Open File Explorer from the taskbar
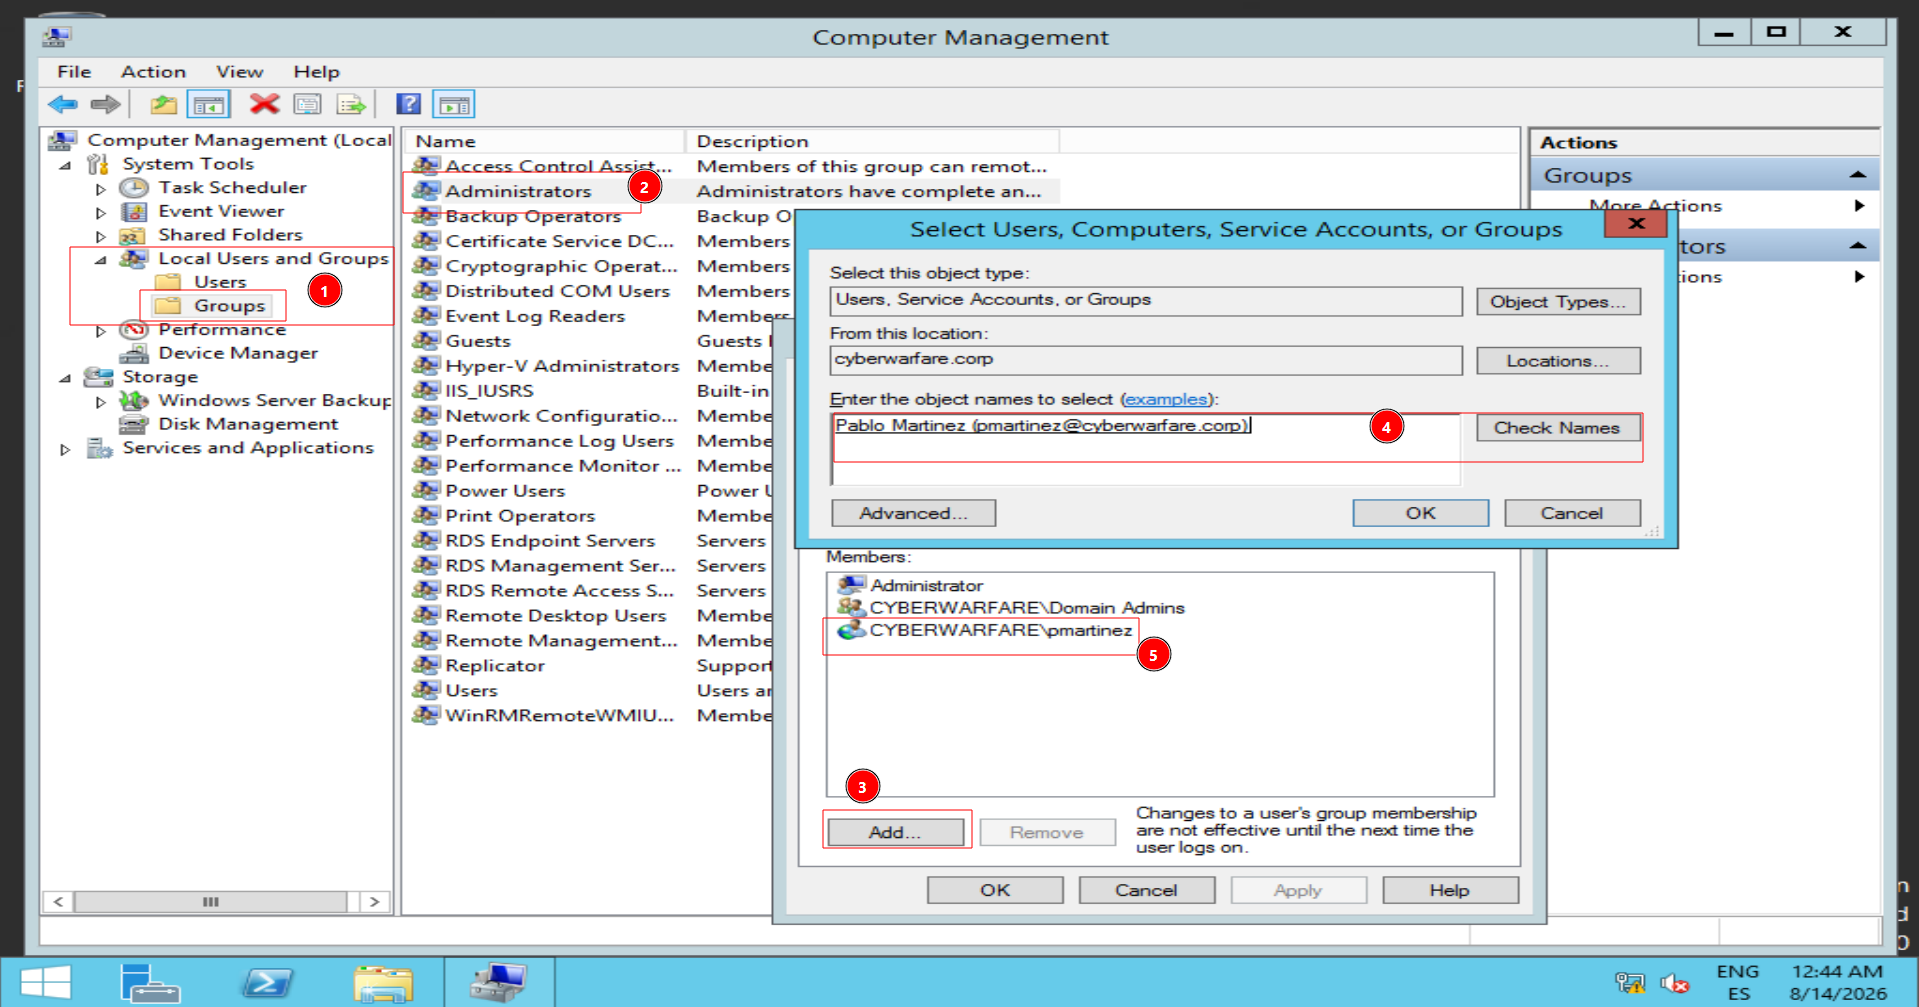Screen dimensions: 1919x1007 coord(383,983)
